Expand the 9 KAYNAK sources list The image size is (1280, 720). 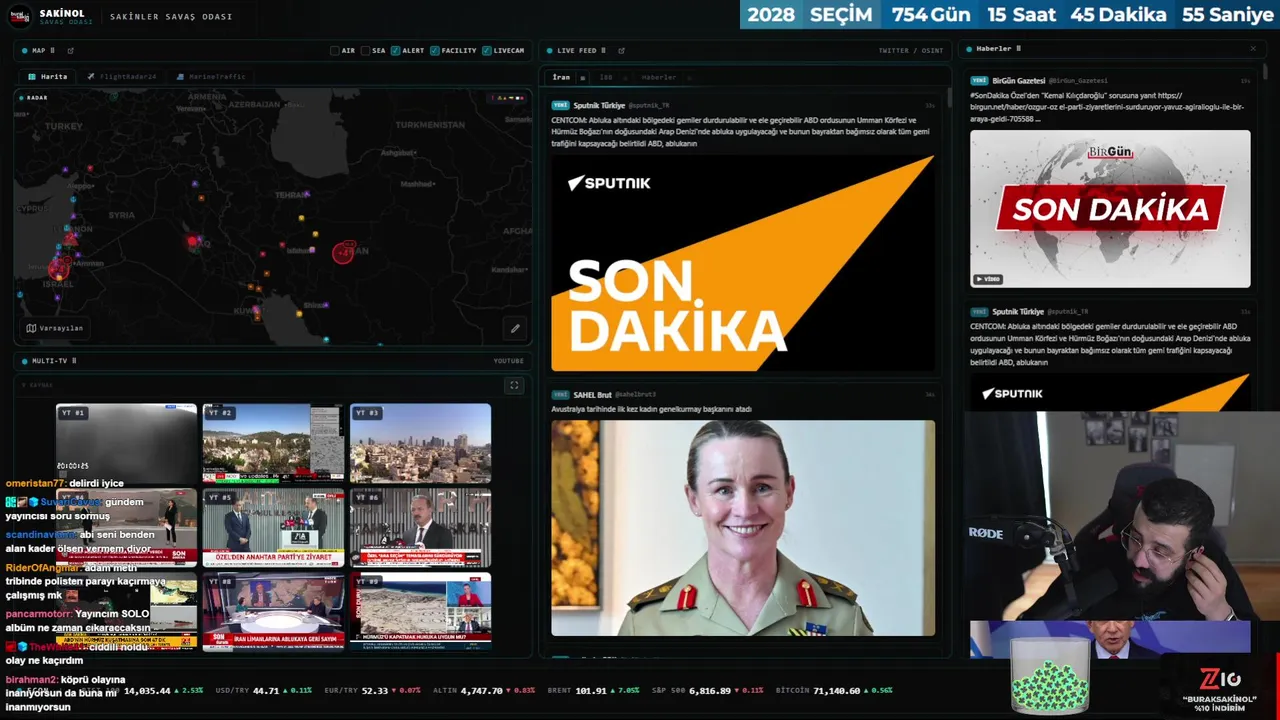(x=38, y=385)
